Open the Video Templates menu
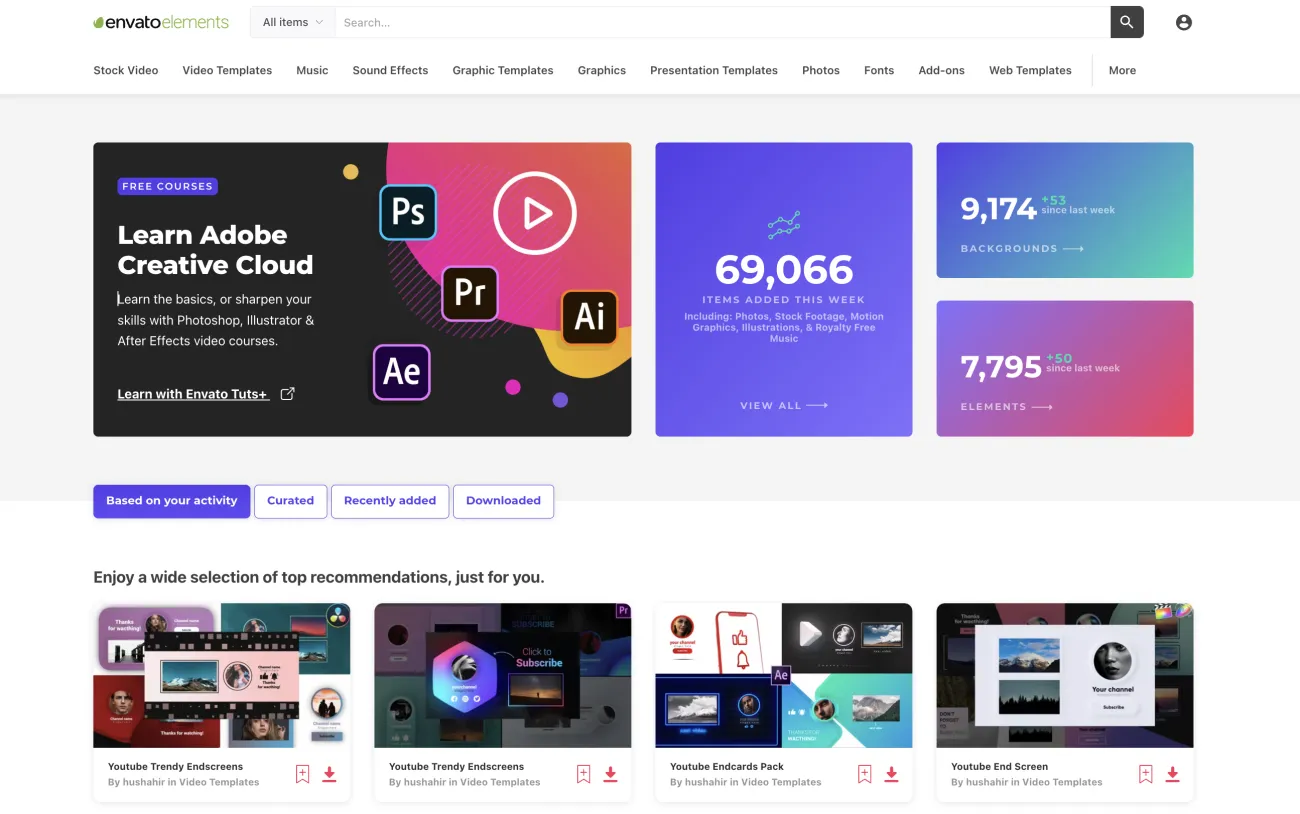This screenshot has height=814, width=1300. coord(227,70)
